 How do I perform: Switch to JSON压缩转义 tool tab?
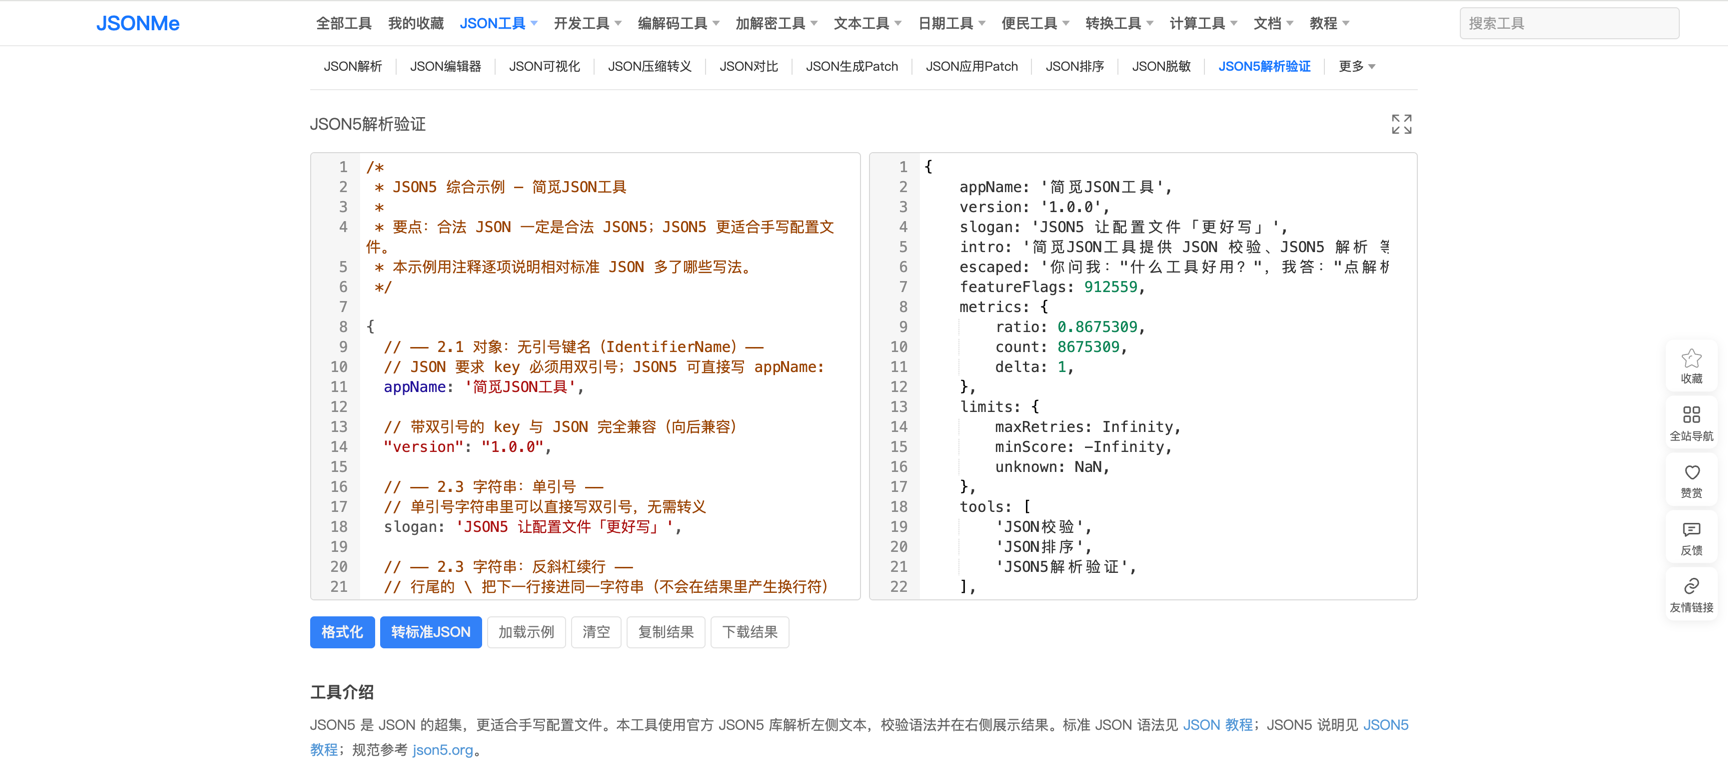click(x=650, y=66)
